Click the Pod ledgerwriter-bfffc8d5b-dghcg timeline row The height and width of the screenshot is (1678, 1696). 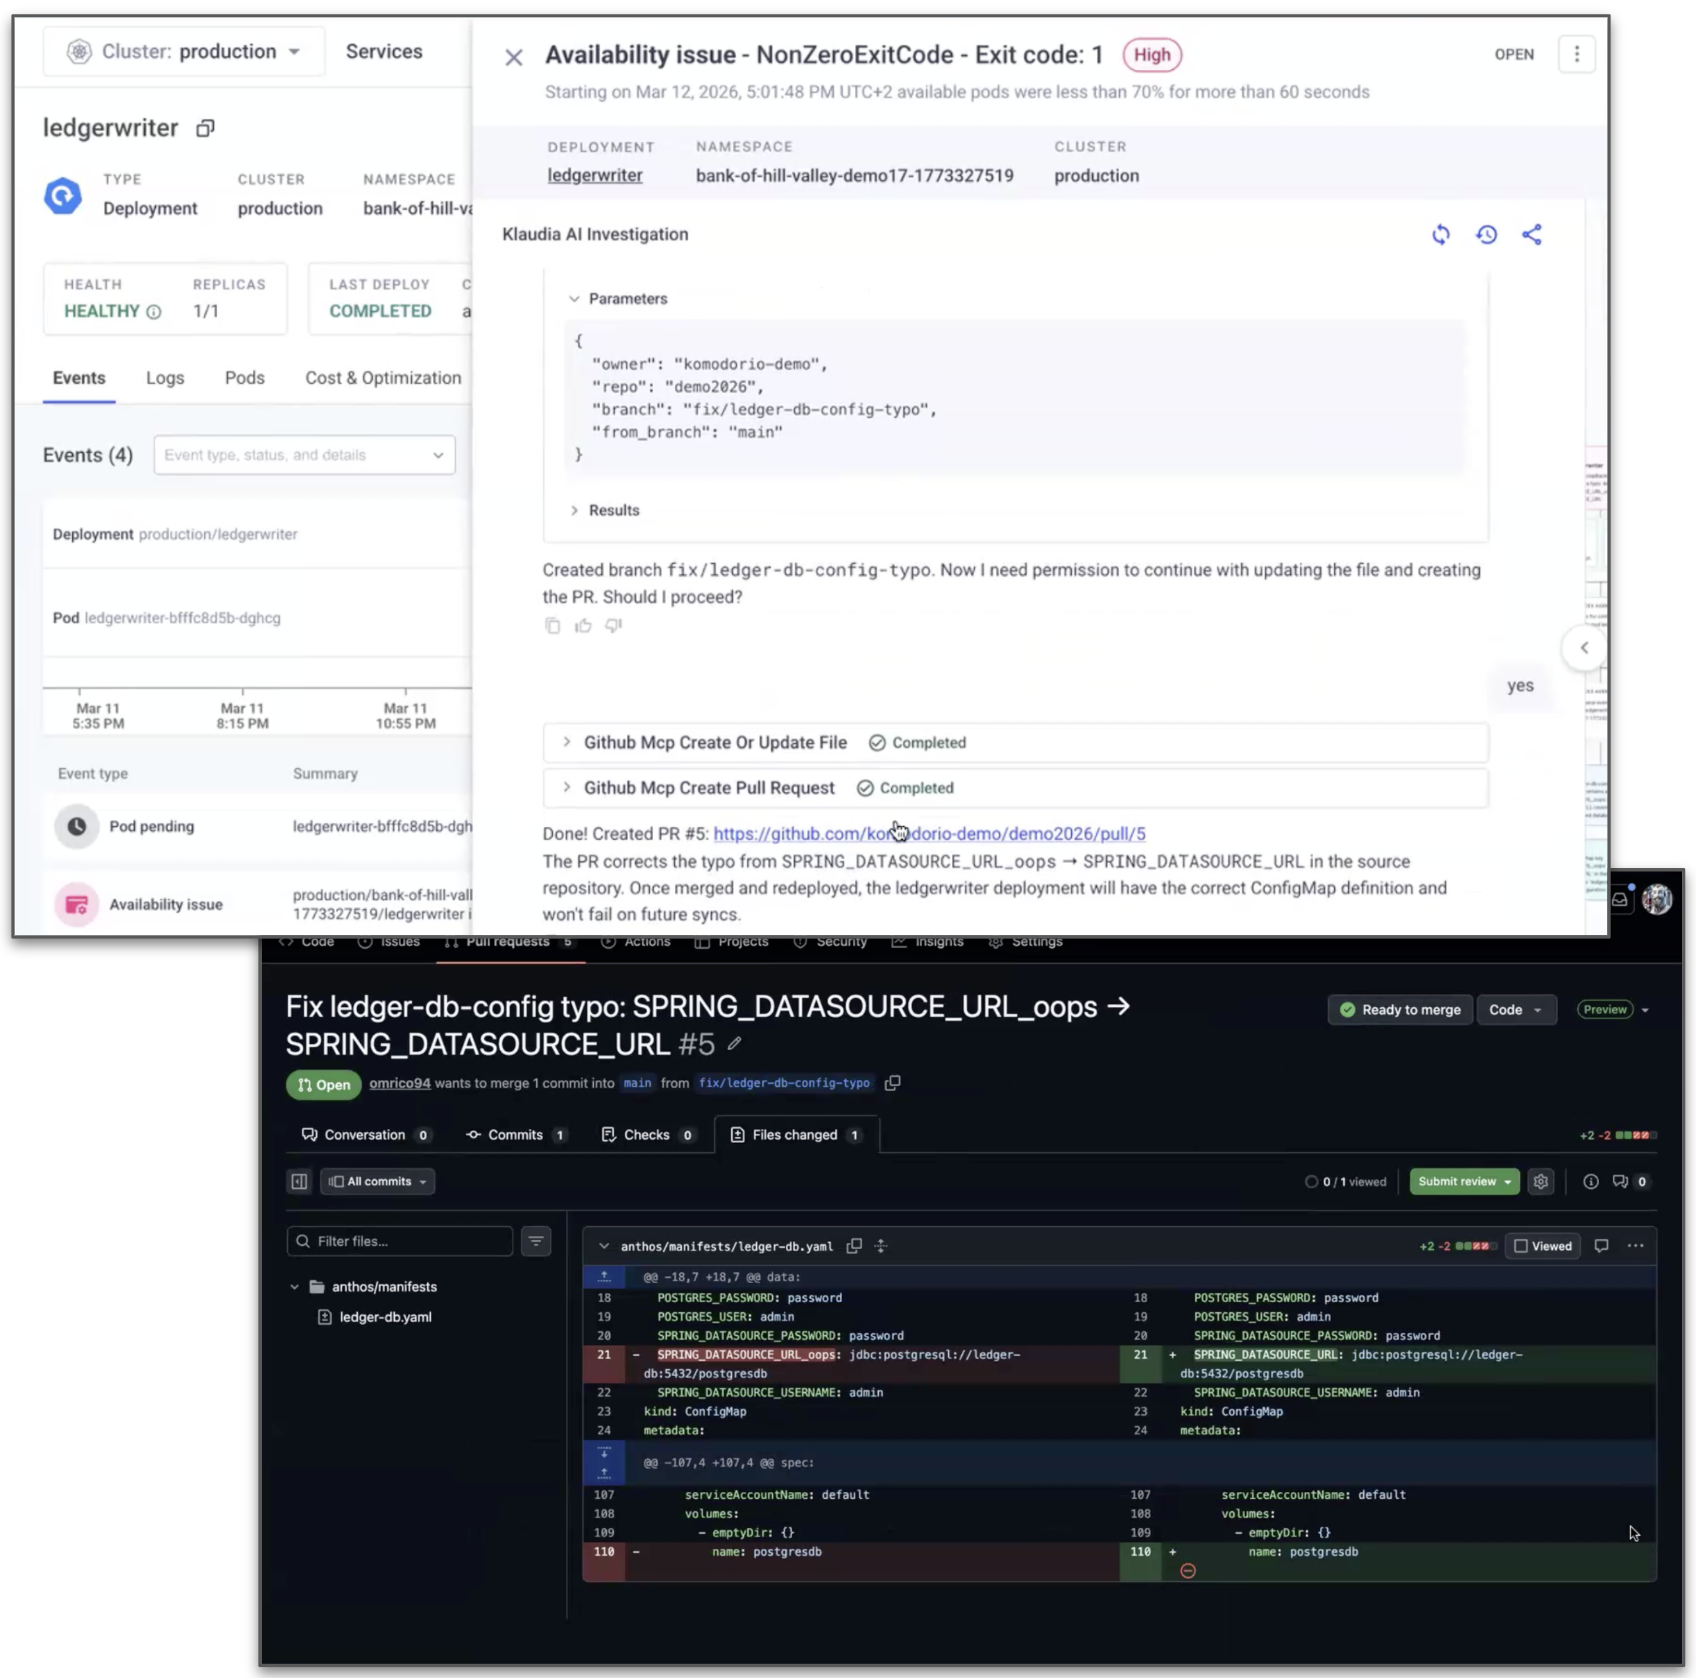[x=257, y=618]
